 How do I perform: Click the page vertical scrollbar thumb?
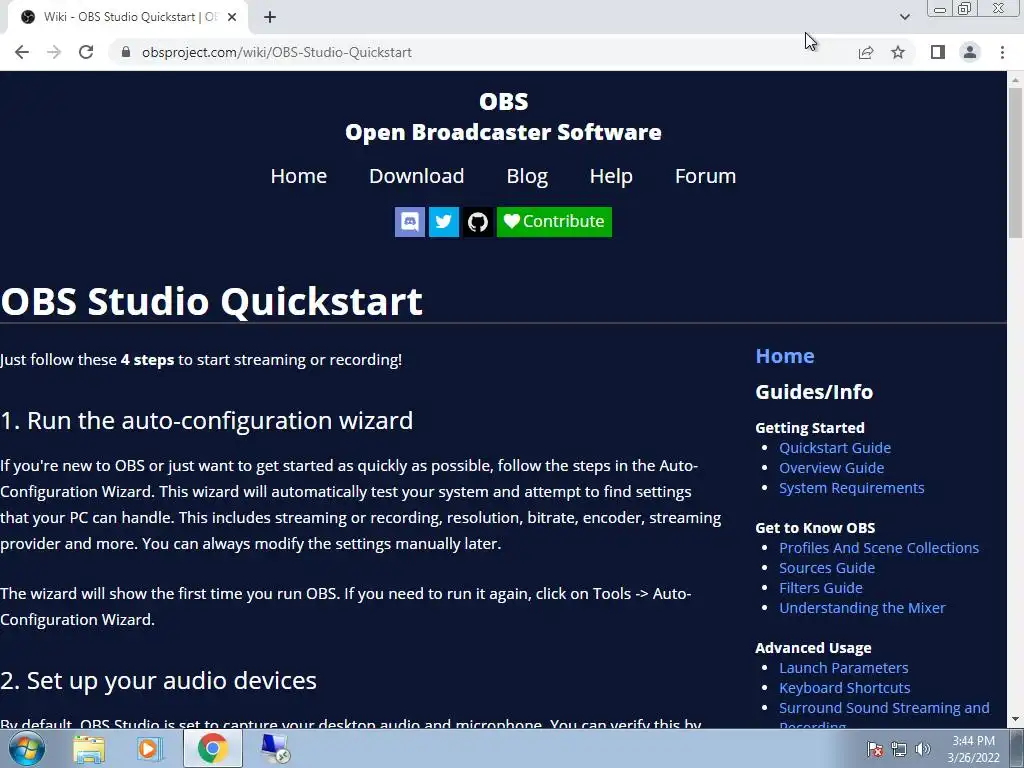tap(1015, 163)
